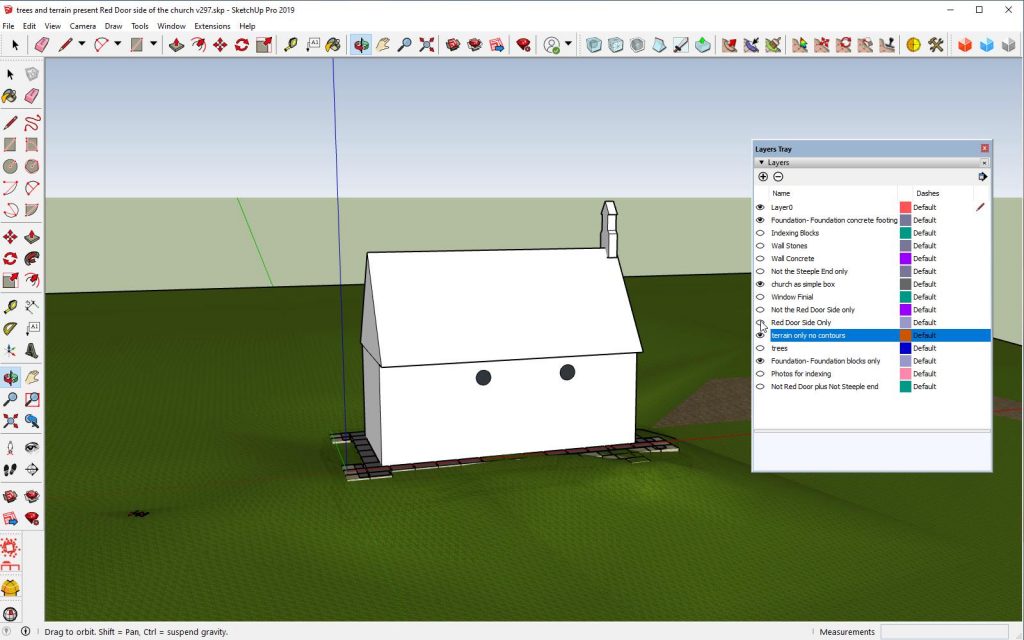This screenshot has width=1024, height=640.
Task: Click the Zoom Extents tool
Action: 427,45
